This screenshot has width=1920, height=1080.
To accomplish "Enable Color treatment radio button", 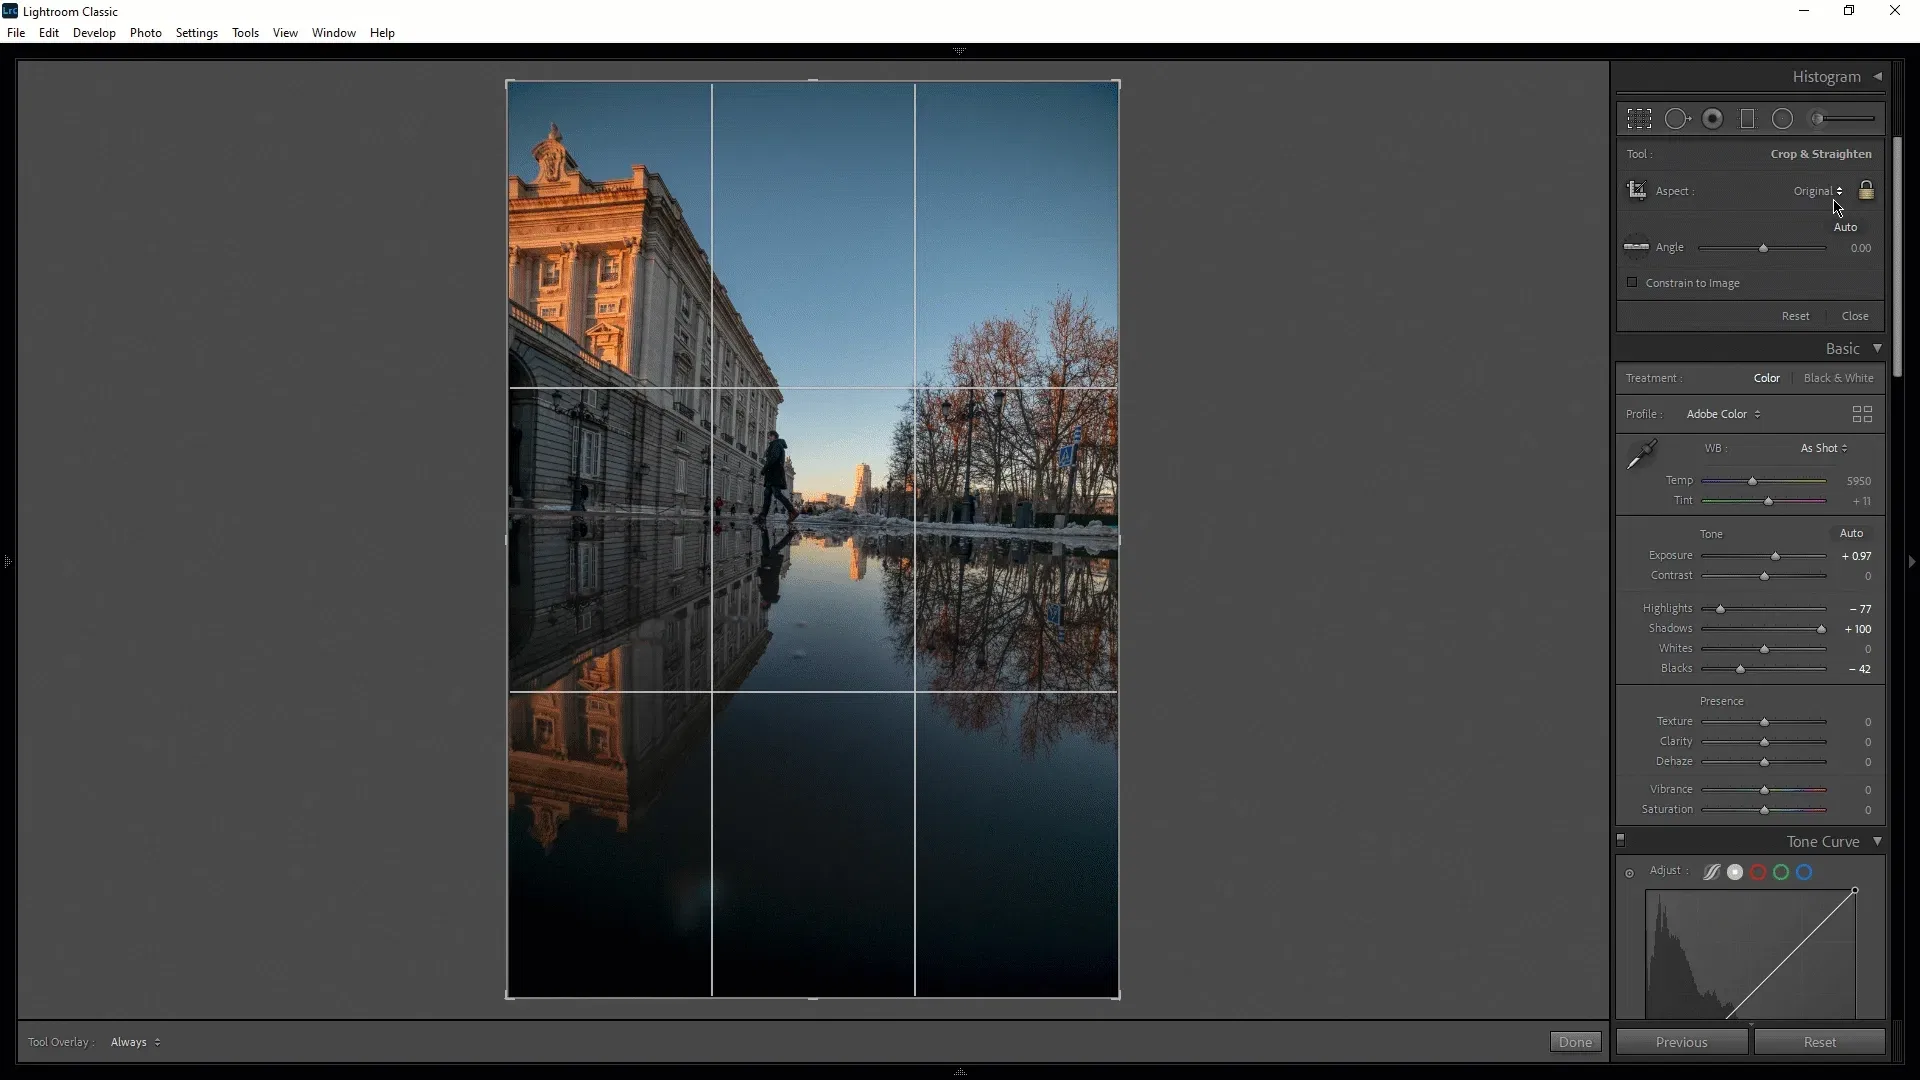I will (x=1767, y=378).
